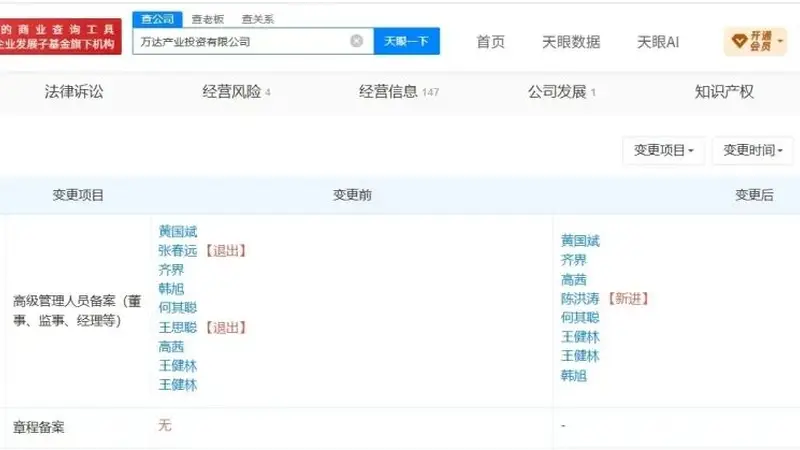Open 黄国斌 in the 变更前 column
Screen dimensions: 800x450
coord(178,231)
